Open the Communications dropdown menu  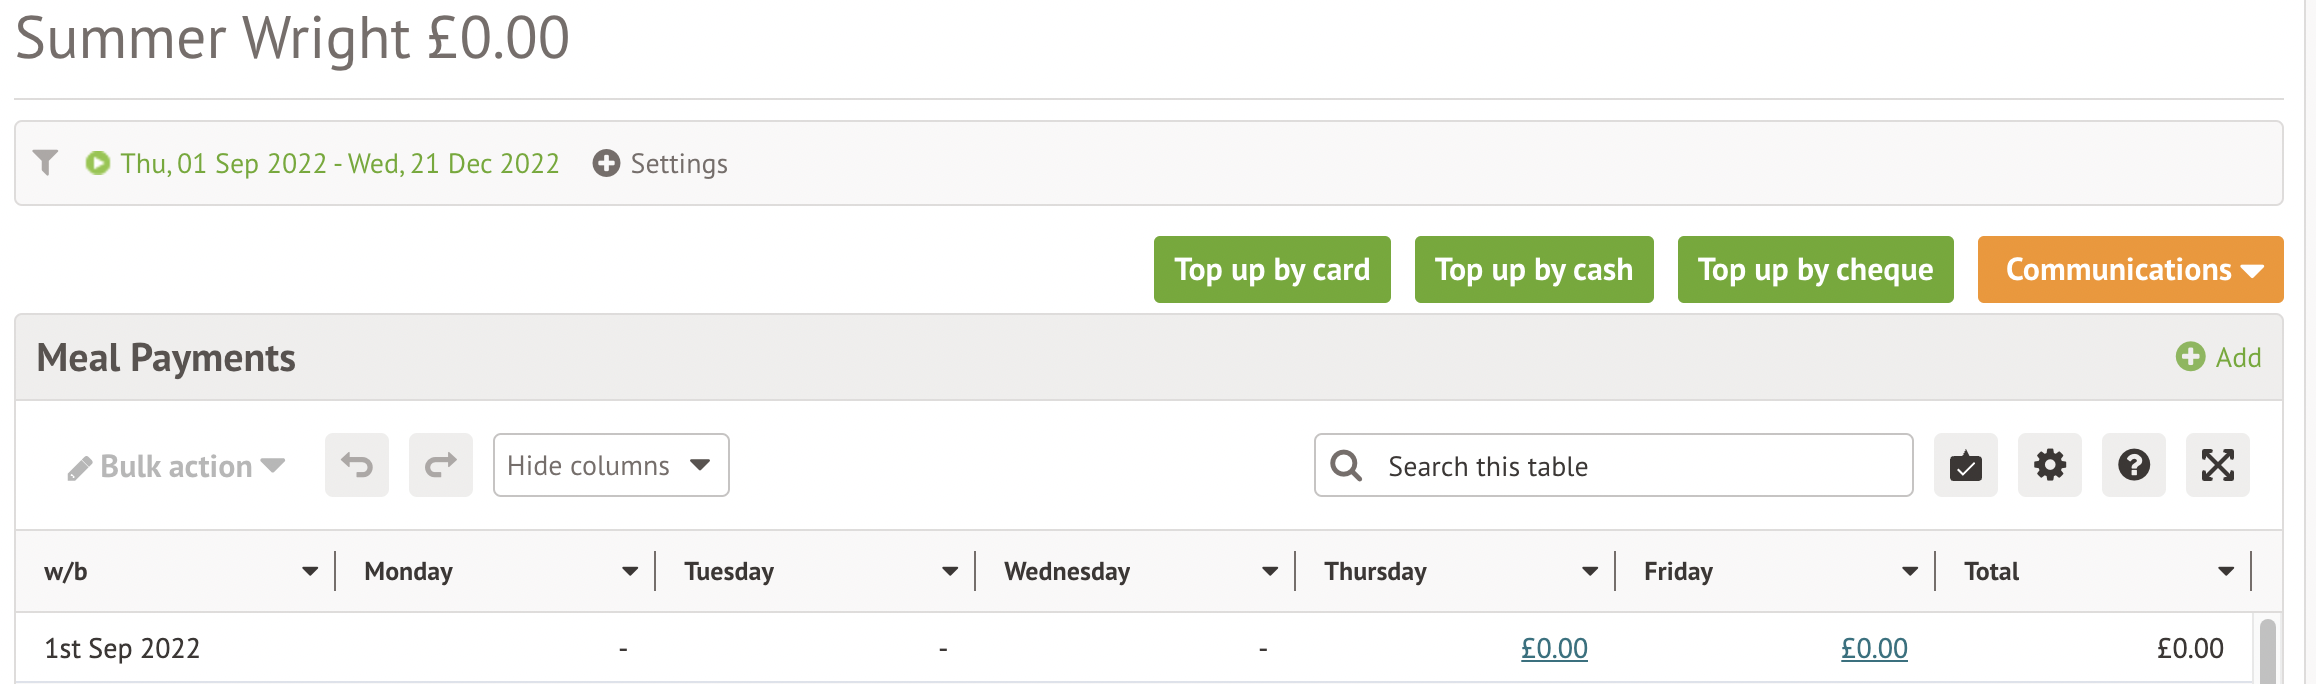point(2130,270)
